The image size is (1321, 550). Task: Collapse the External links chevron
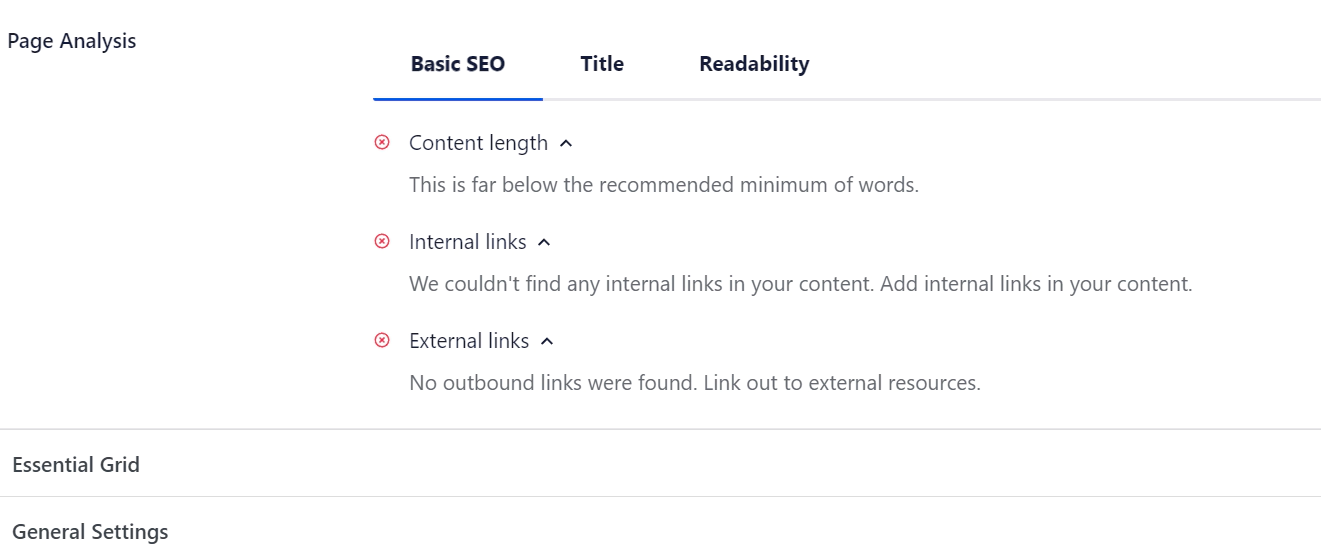click(547, 342)
